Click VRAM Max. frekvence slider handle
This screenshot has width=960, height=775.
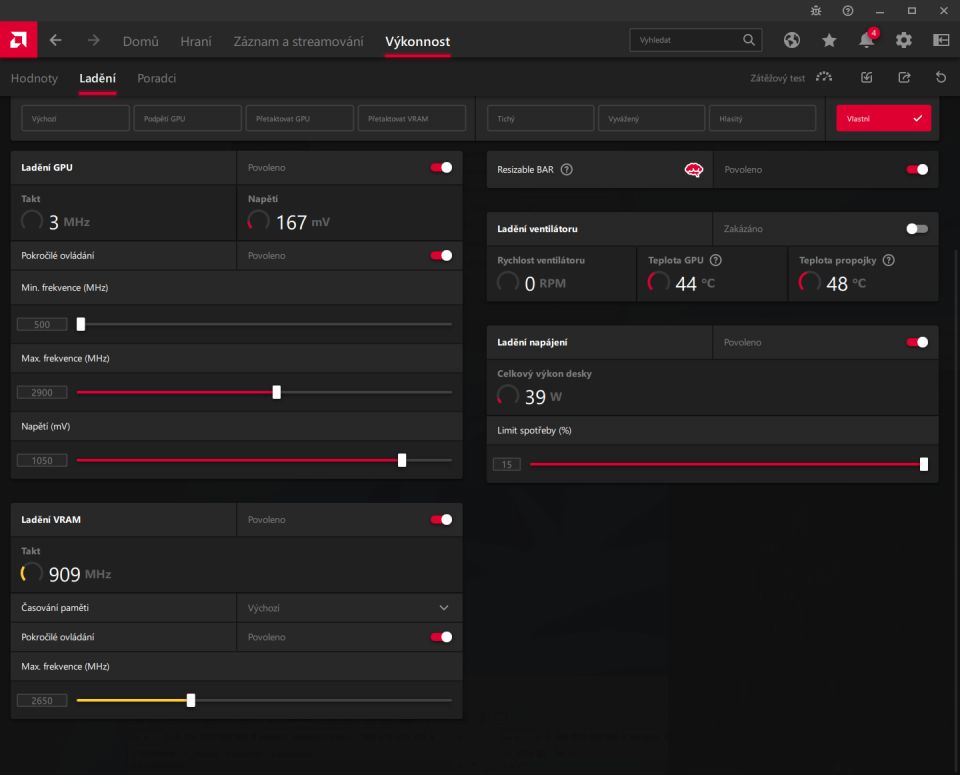191,700
